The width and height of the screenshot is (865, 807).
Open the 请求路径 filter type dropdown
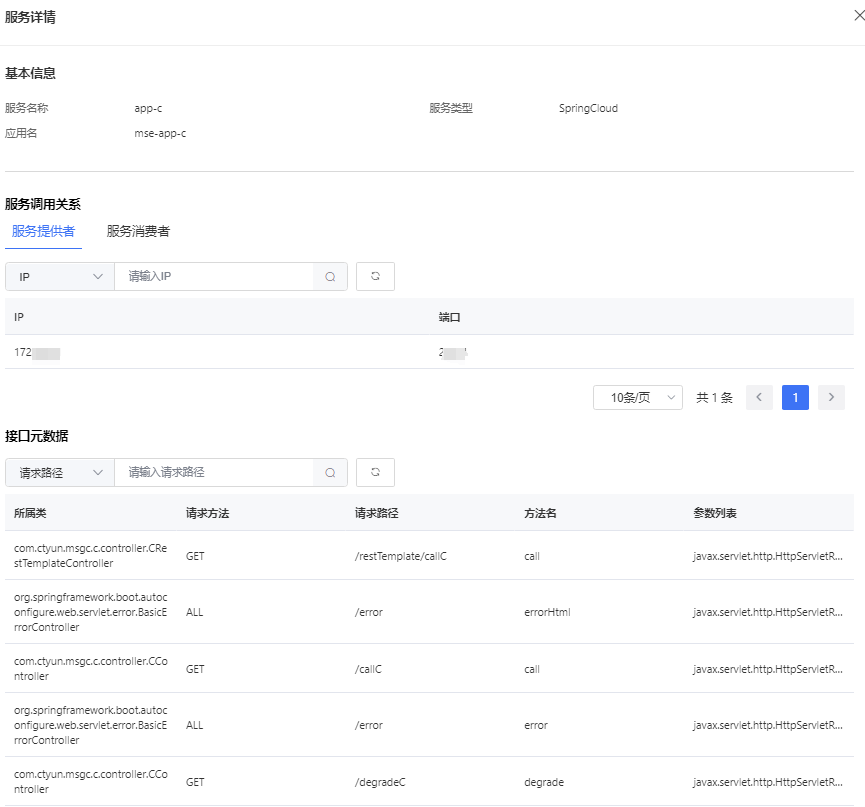pyautogui.click(x=60, y=473)
